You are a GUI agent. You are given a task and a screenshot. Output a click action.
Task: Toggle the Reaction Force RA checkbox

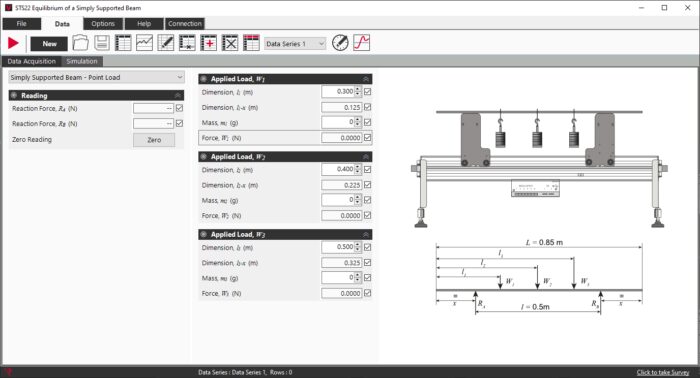click(179, 108)
